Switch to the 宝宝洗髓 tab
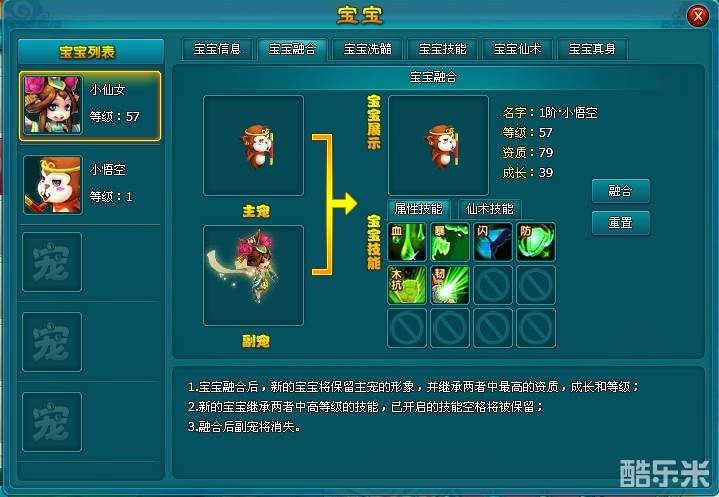 pyautogui.click(x=367, y=49)
